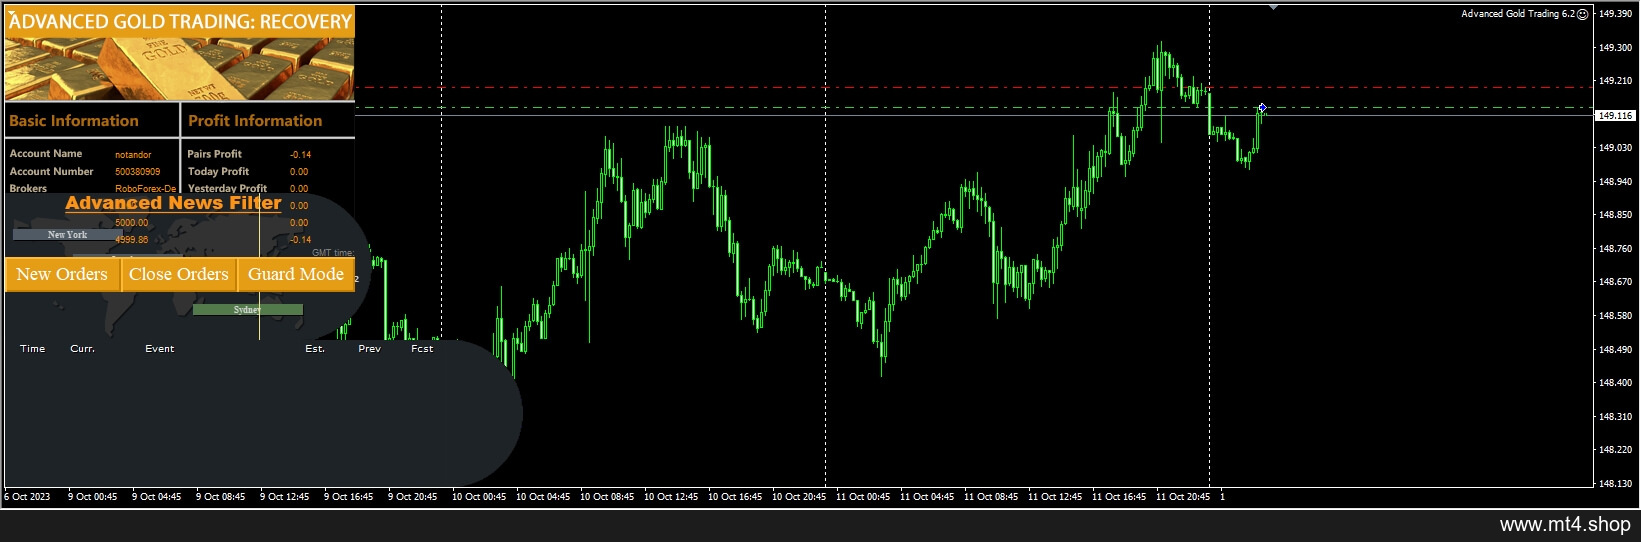Viewport: 1641px width, 542px height.
Task: Click the 148.670 price scale label
Action: [1616, 282]
